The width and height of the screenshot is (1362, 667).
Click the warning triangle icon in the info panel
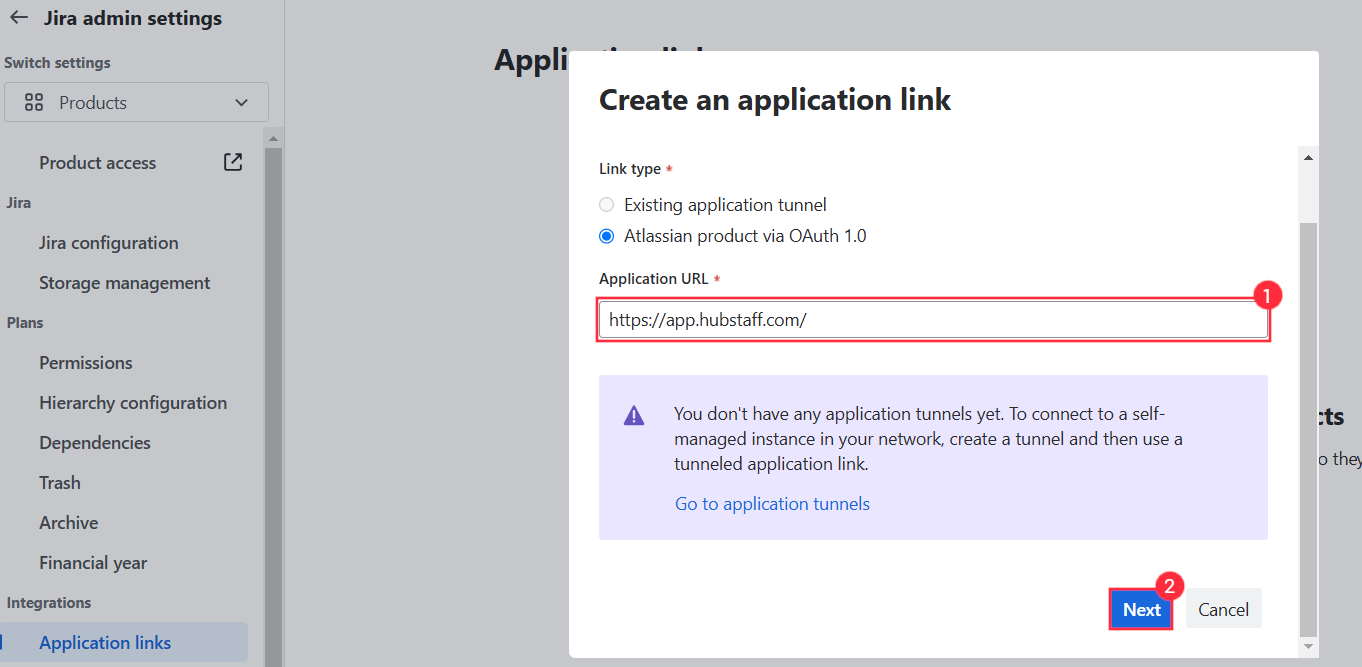[x=634, y=416]
